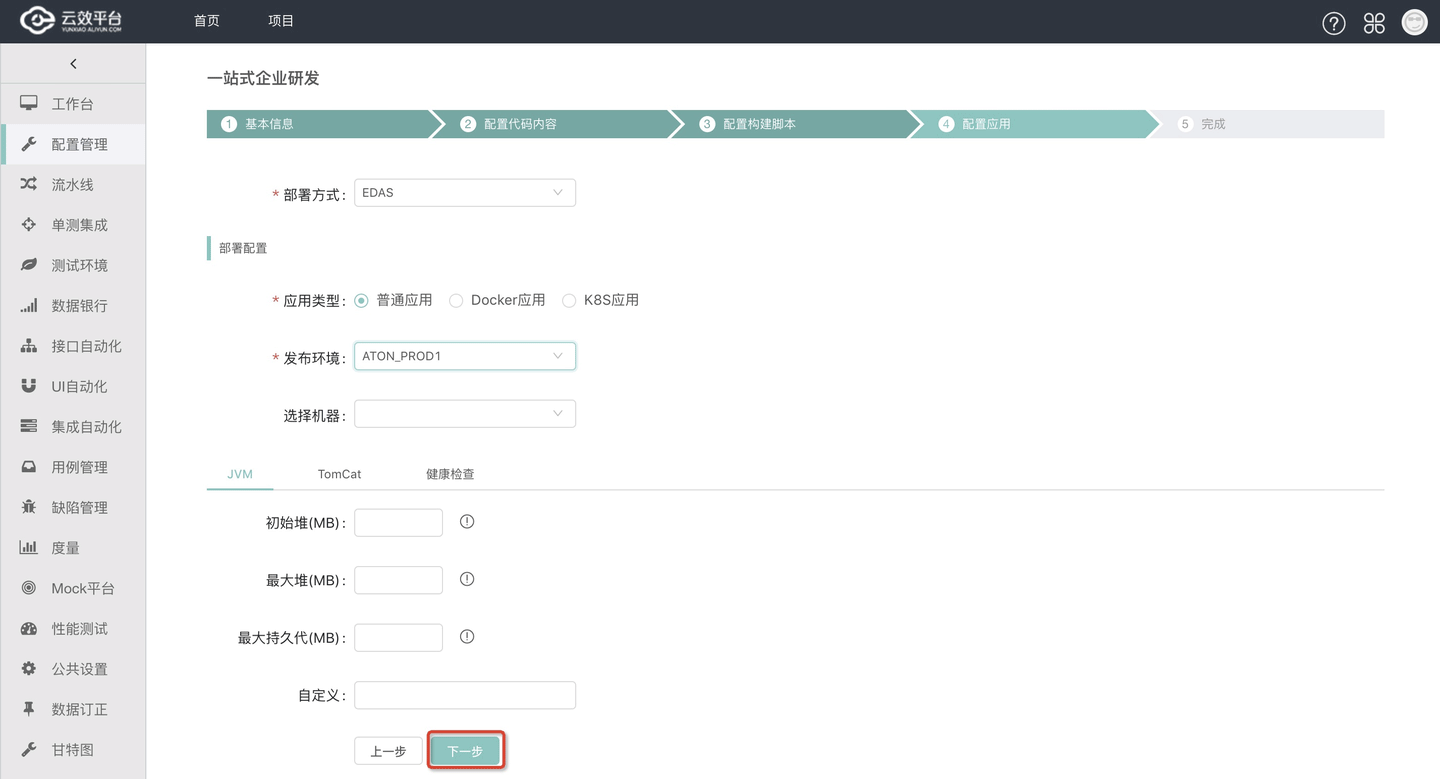This screenshot has height=779, width=1440.
Task: Click the 公共设置 gear icon
Action: (29, 668)
